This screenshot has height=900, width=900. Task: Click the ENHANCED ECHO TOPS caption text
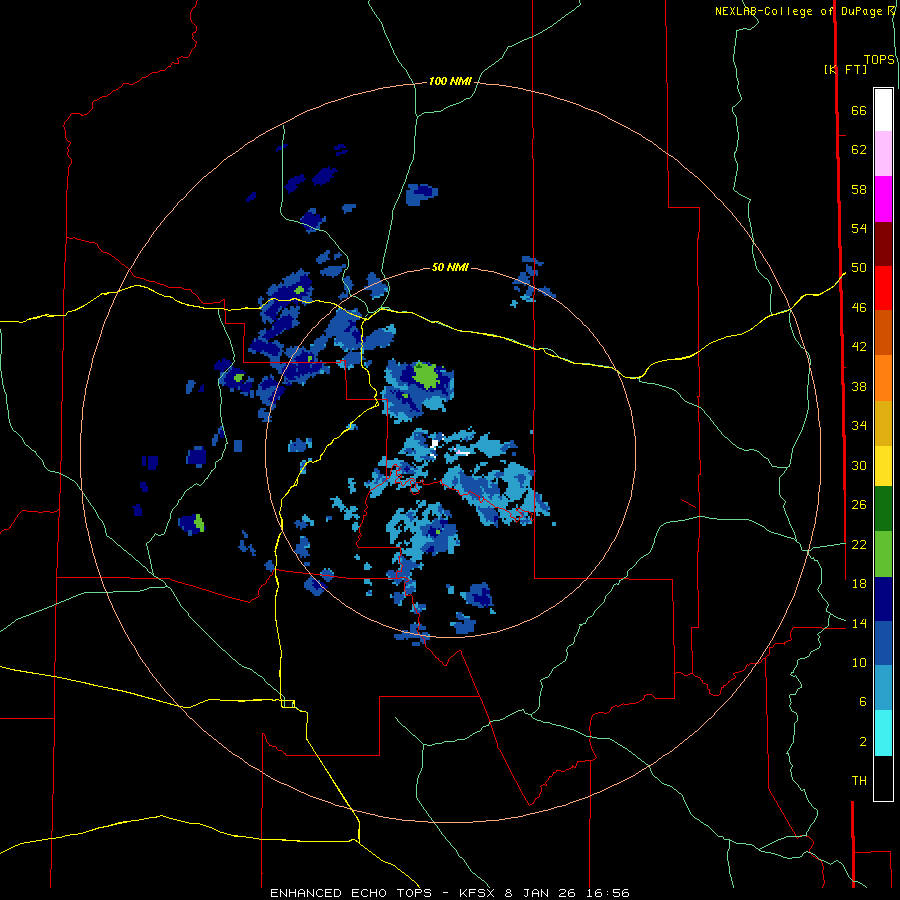click(x=351, y=893)
